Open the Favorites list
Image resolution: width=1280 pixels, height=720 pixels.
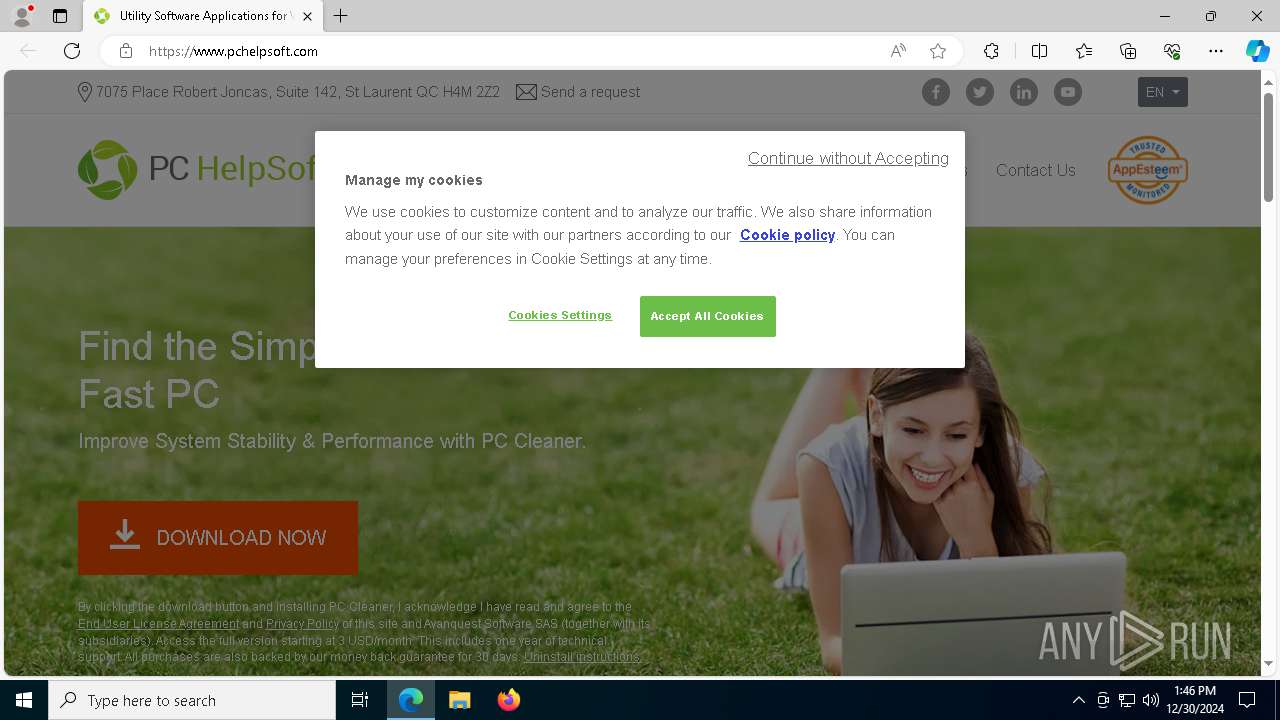click(x=1084, y=51)
